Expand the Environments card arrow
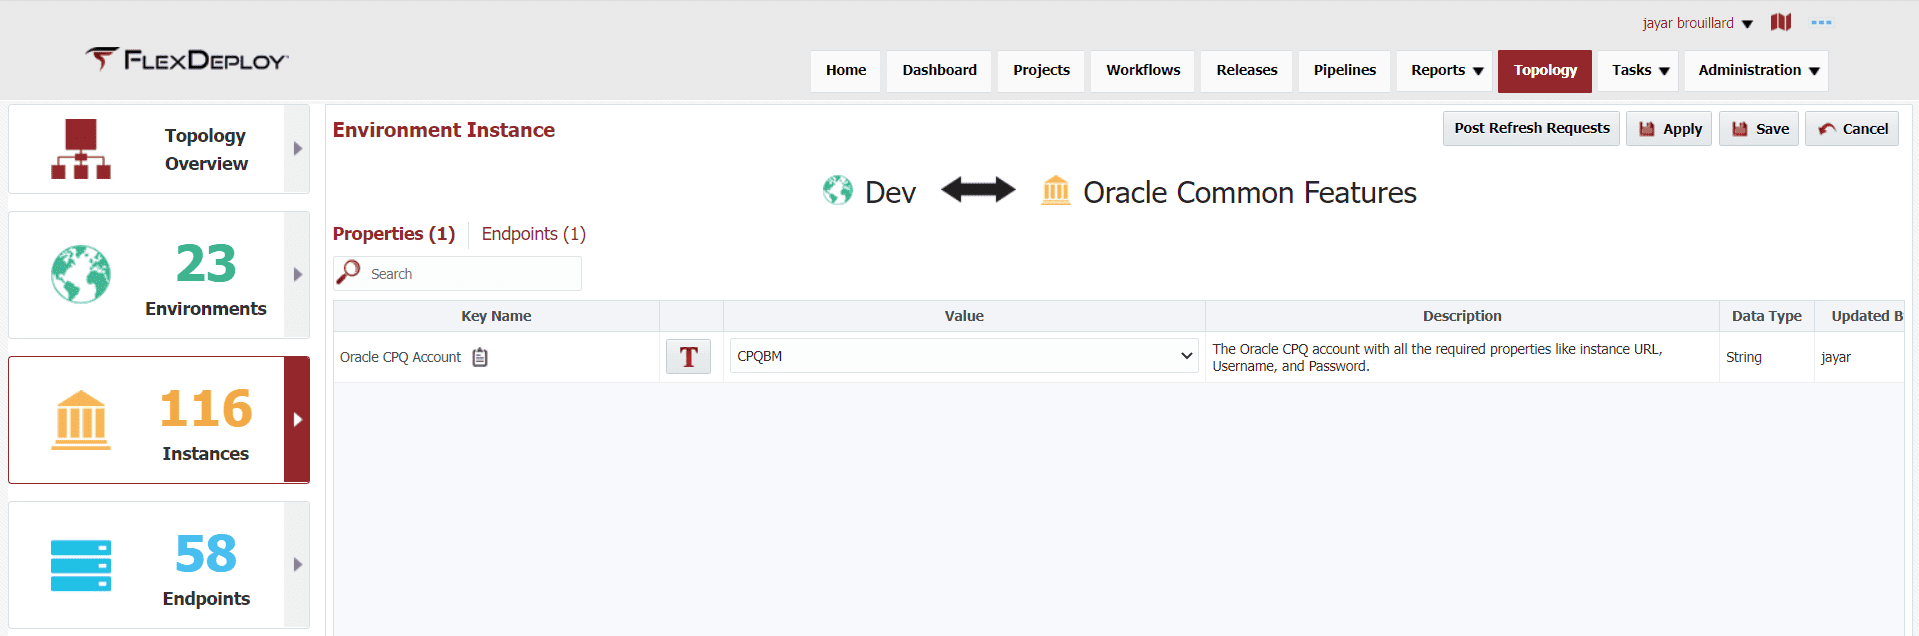Screen dimensions: 1919x636 [x=297, y=274]
